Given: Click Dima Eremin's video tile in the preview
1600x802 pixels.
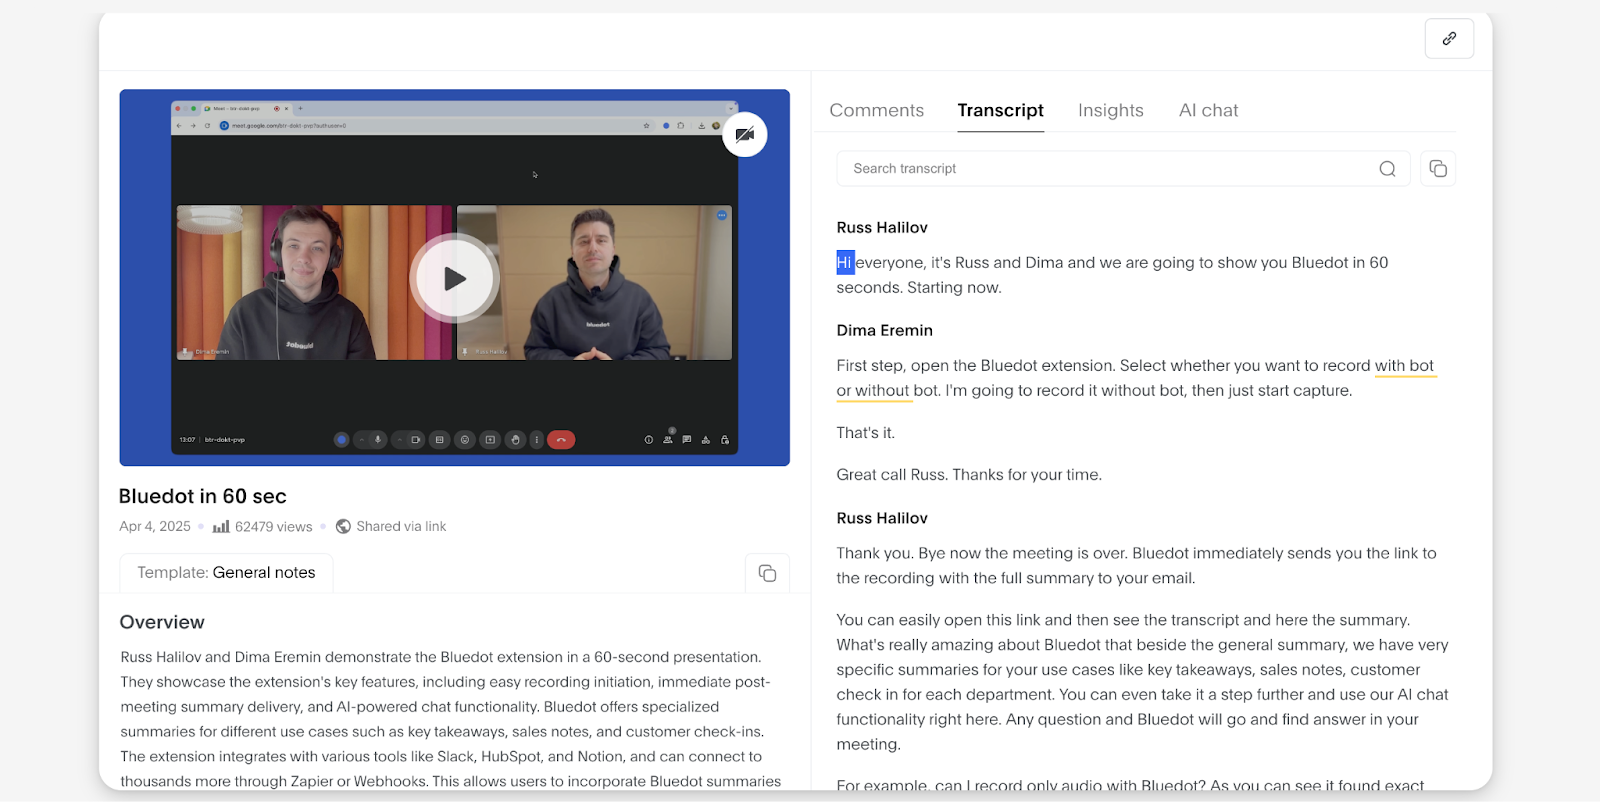Looking at the screenshot, I should 314,283.
